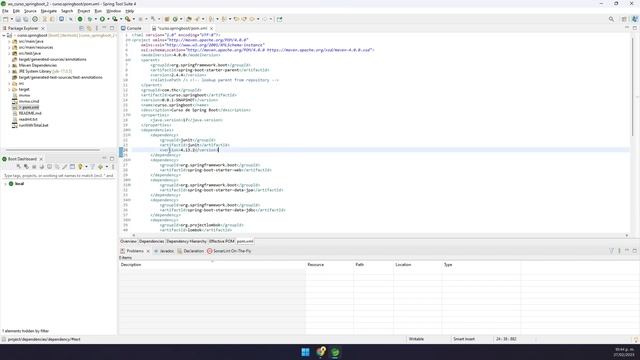Close the Package Explorer view

pos(43,29)
